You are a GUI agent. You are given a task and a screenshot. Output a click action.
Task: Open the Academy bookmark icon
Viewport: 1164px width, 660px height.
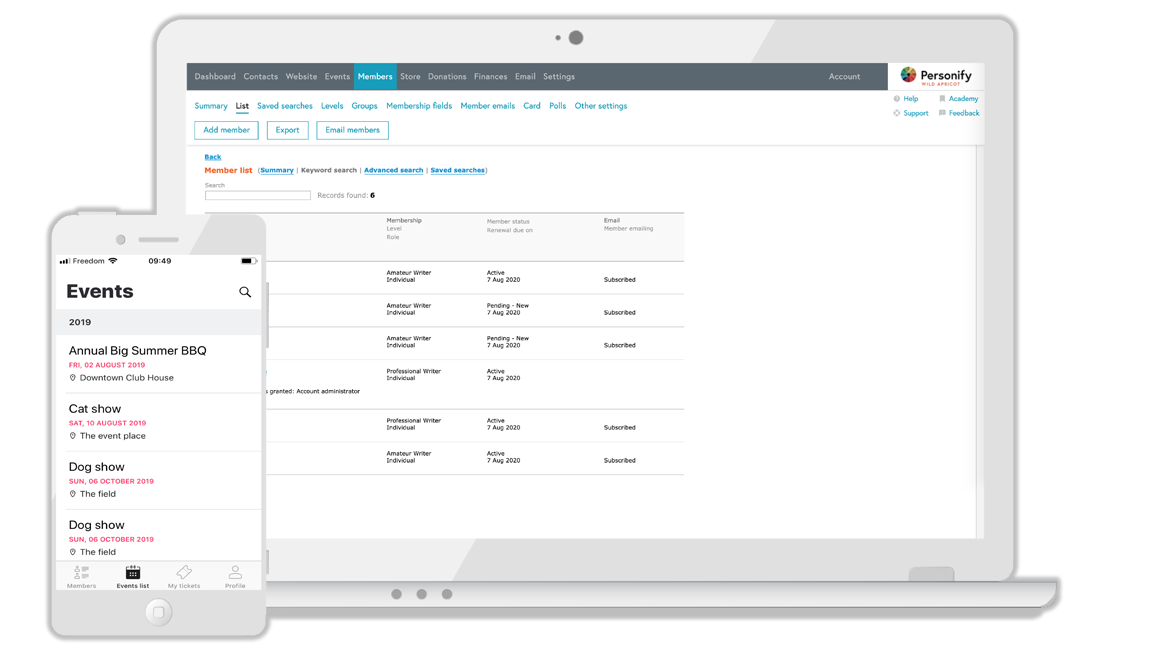coord(942,99)
